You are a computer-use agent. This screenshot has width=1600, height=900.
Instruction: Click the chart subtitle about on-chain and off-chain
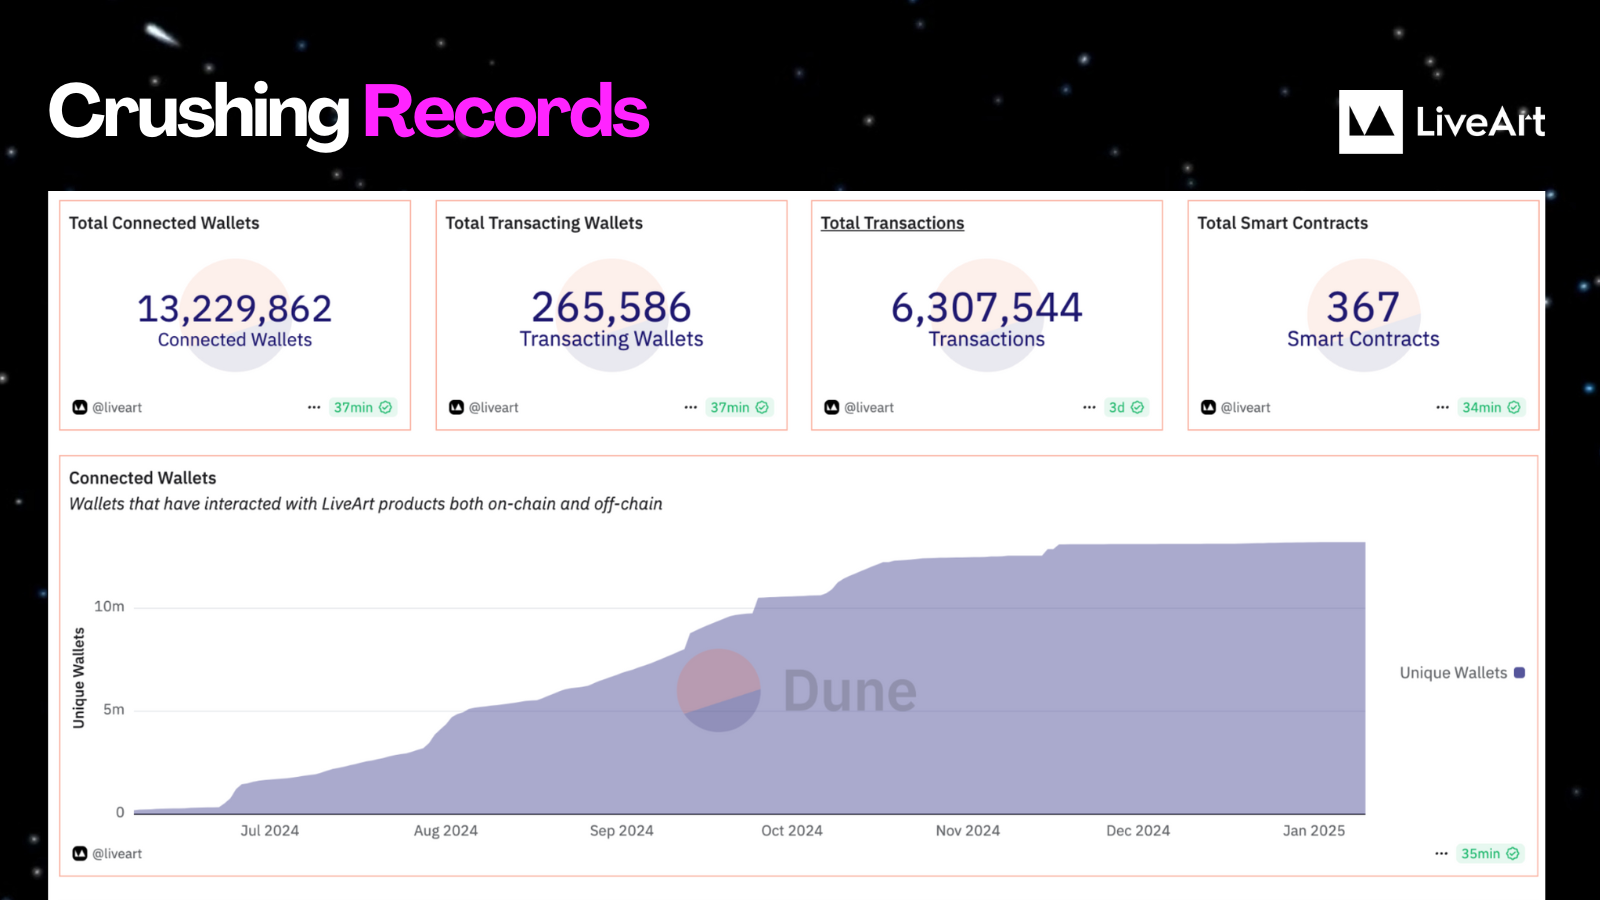(366, 504)
